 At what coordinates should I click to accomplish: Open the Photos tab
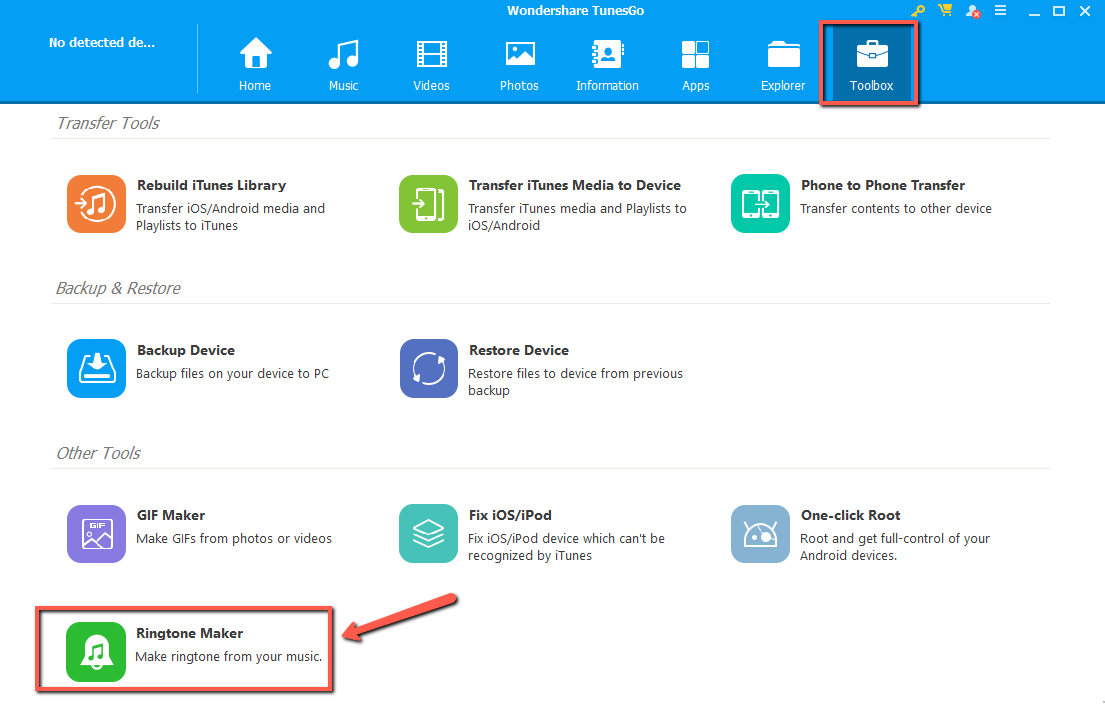[x=519, y=65]
